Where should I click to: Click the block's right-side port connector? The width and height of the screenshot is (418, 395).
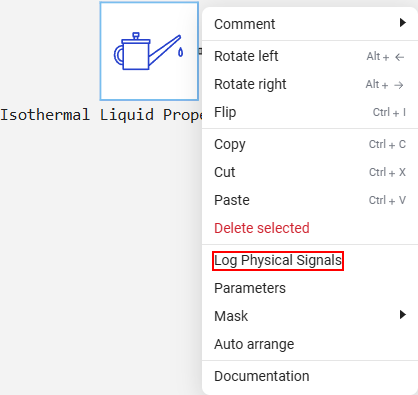(200, 51)
